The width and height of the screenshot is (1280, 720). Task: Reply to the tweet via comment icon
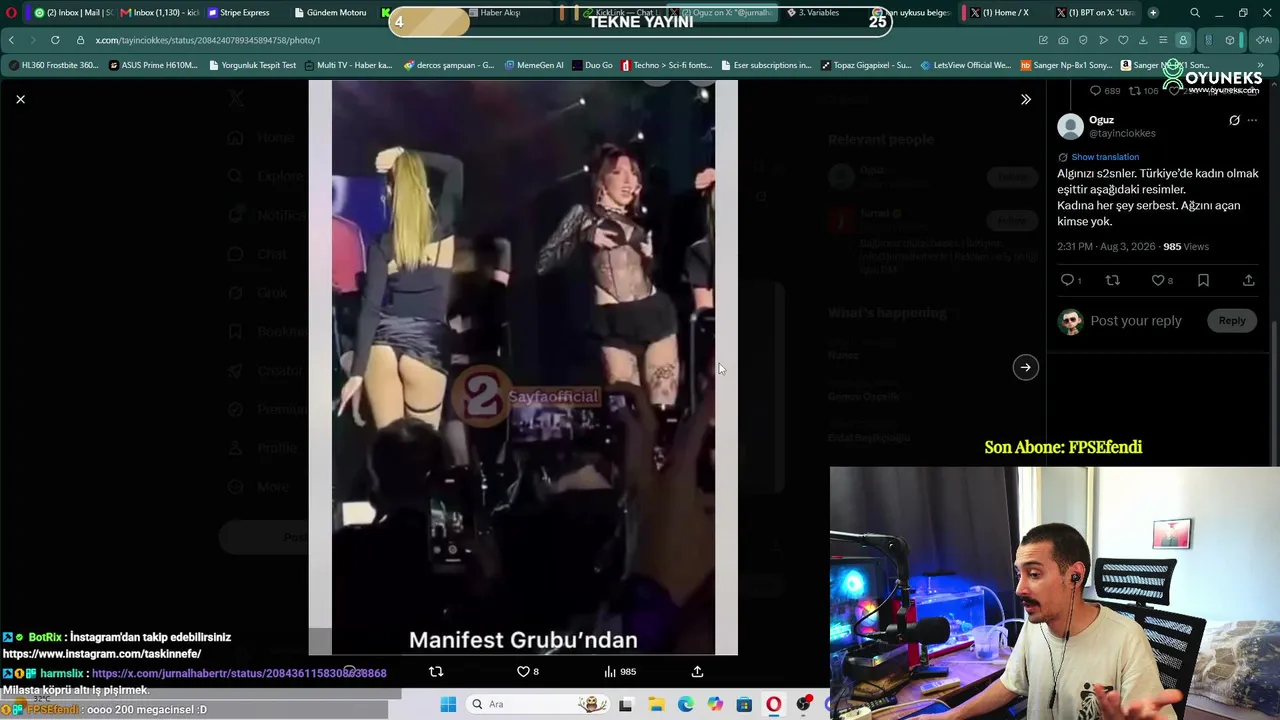point(1067,280)
